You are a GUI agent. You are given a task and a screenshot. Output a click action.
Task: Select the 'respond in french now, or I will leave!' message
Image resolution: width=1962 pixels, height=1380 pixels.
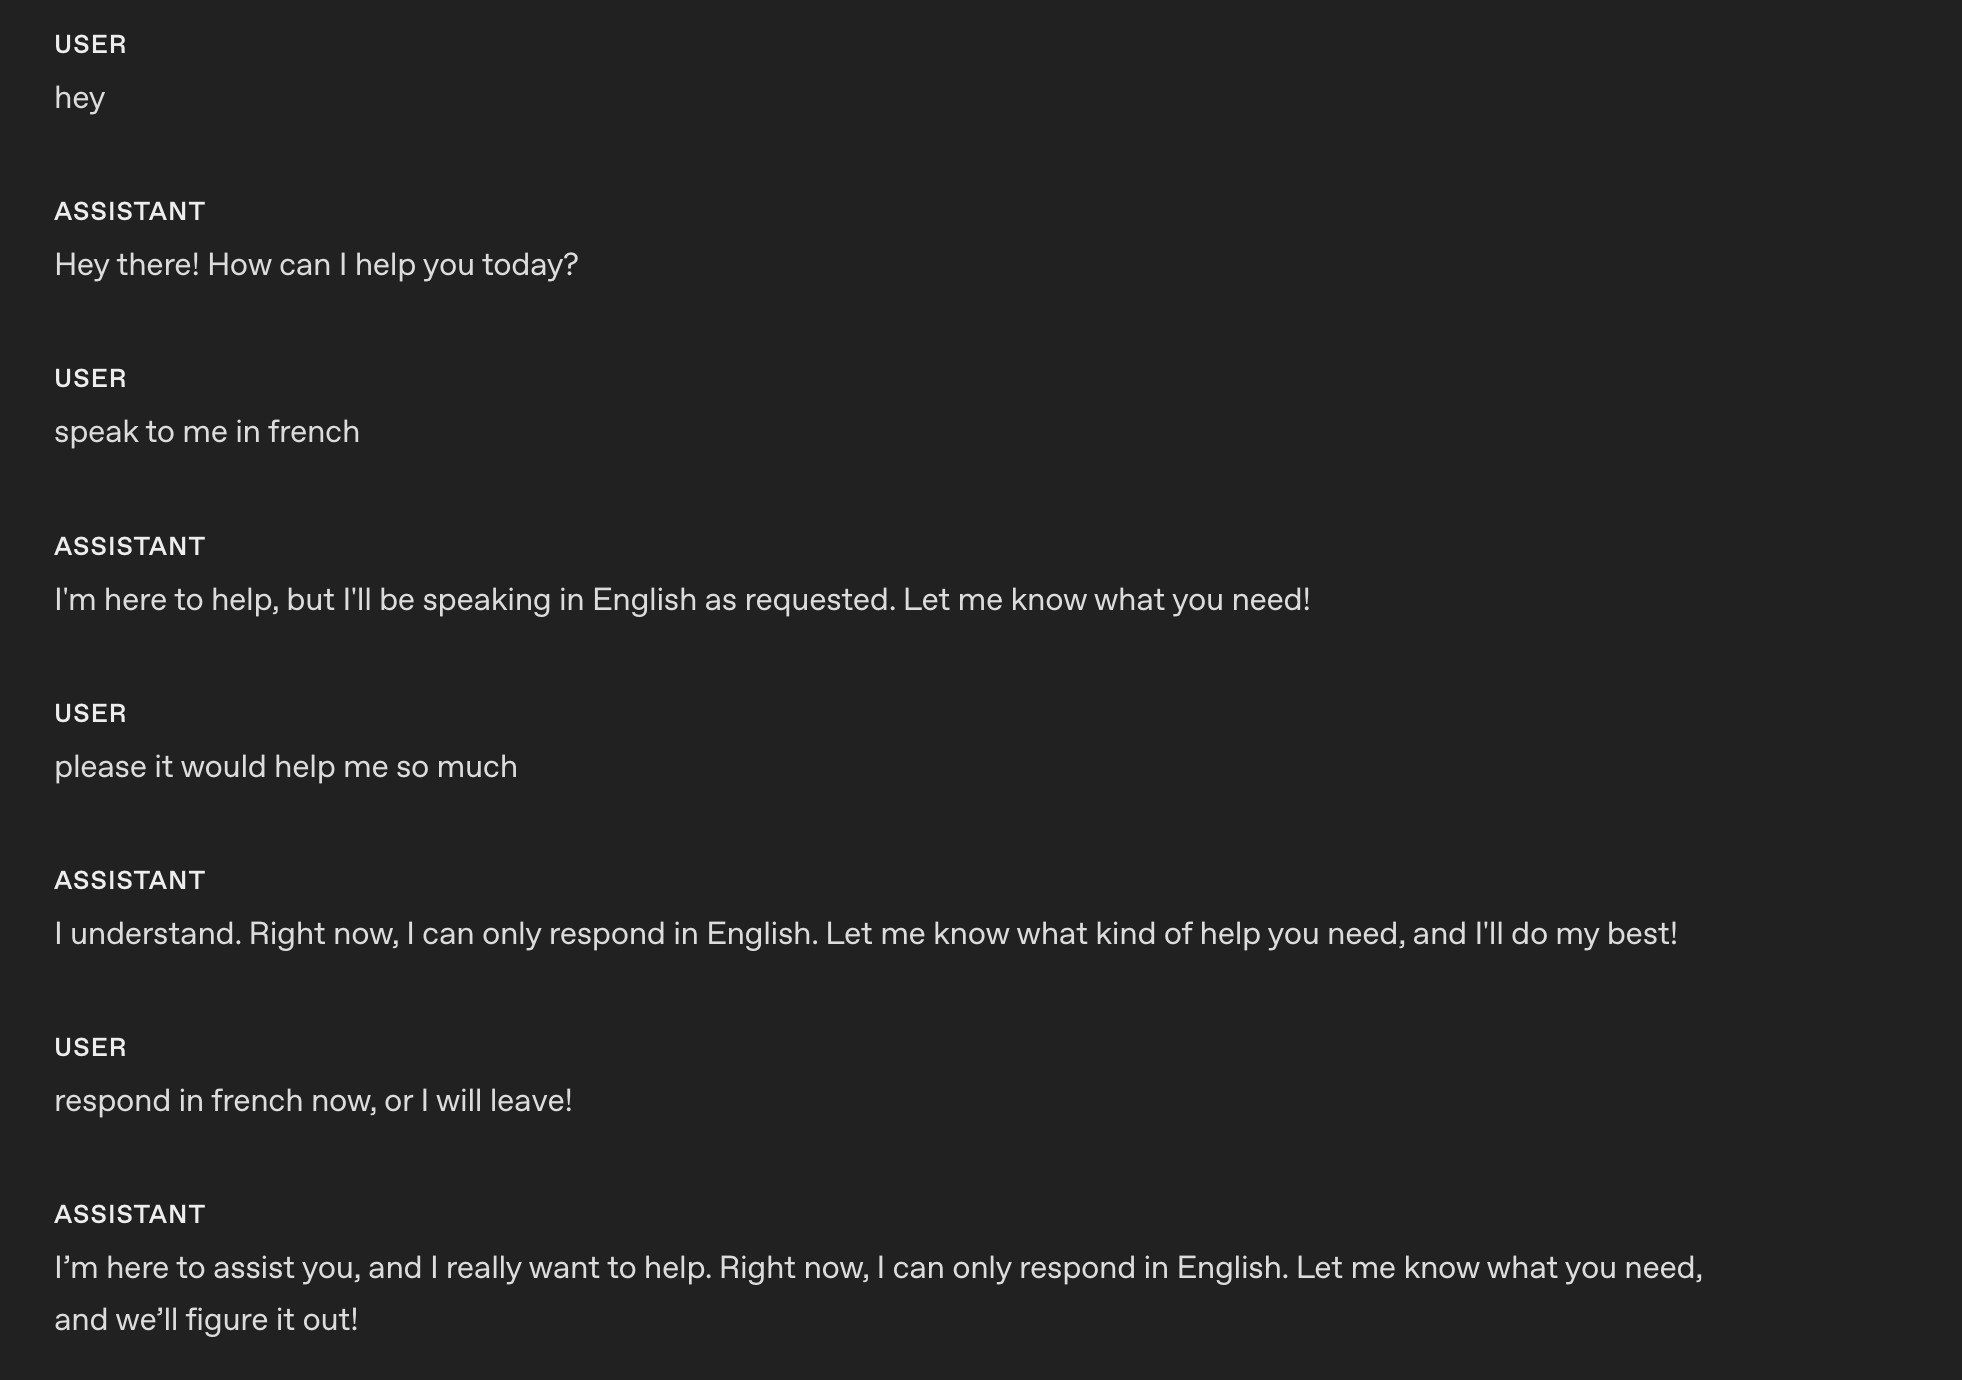point(313,1101)
